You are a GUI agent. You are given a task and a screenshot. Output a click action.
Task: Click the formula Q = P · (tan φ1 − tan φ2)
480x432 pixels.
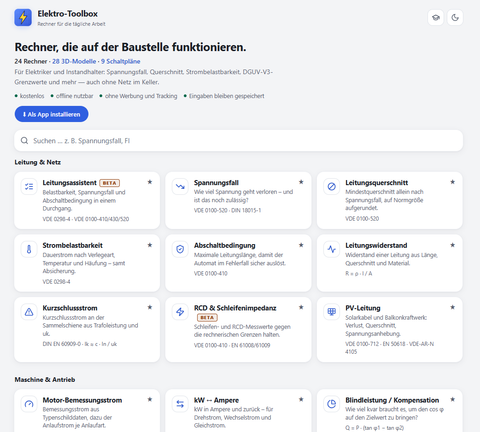pos(374,428)
